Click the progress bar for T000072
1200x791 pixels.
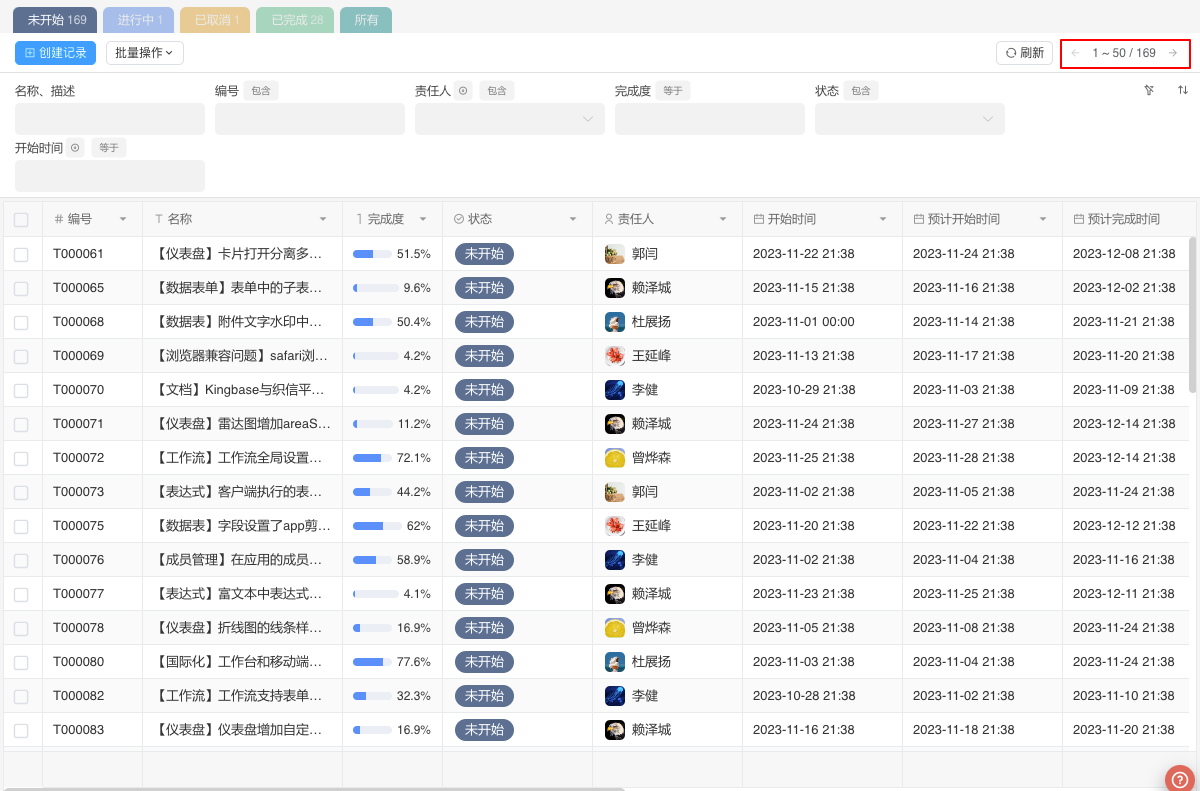[x=372, y=458]
